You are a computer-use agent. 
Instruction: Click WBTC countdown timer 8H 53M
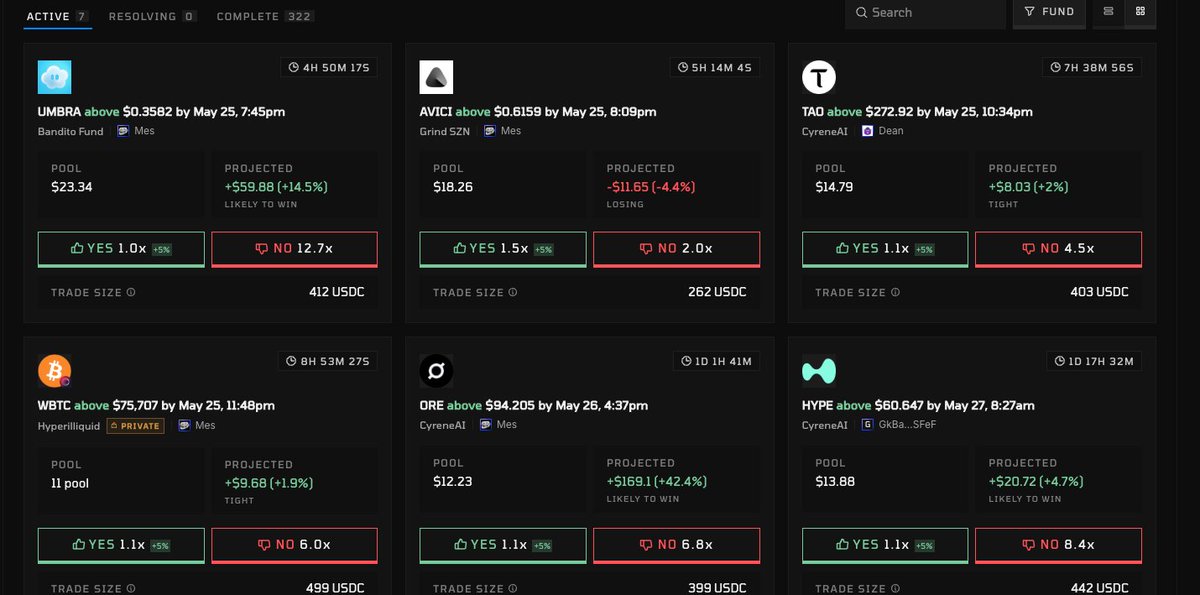pos(329,361)
